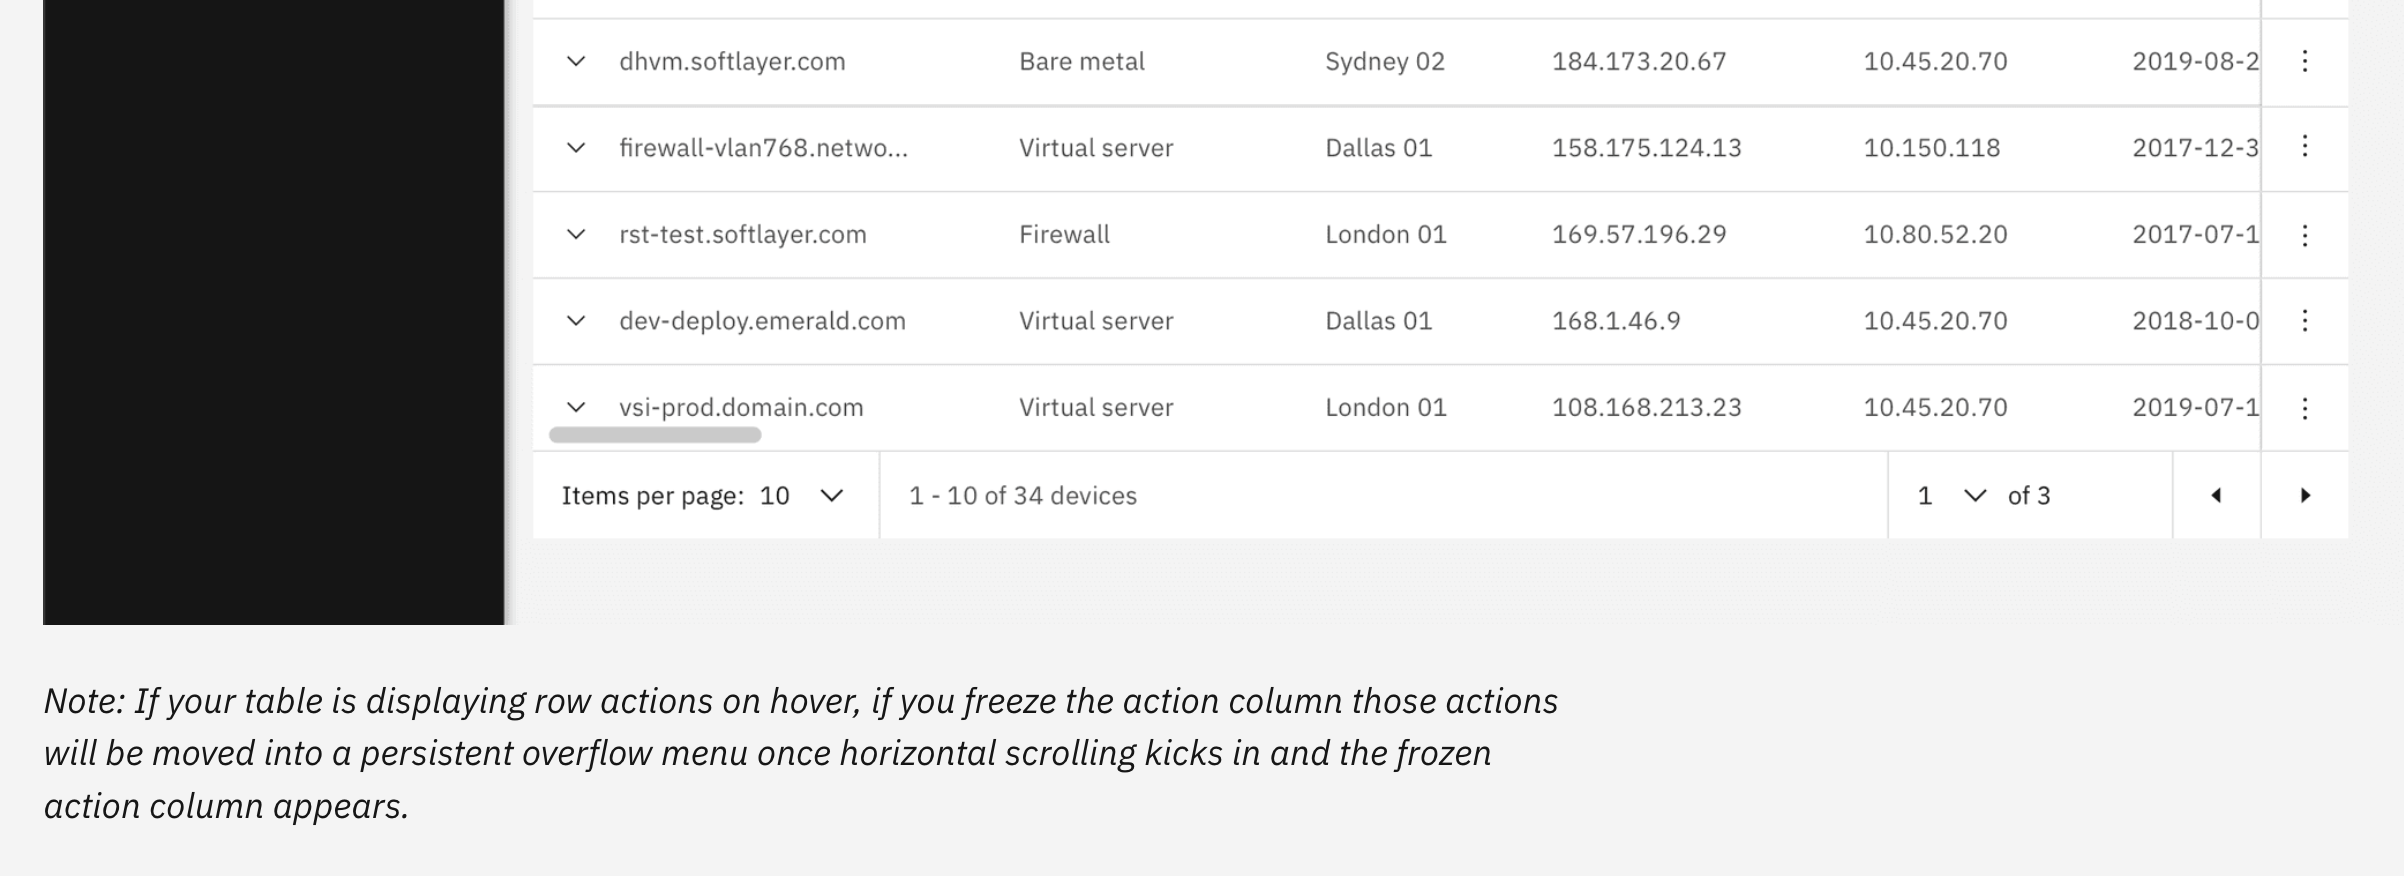Screen dimensions: 2404x876
Task: Expand the dhvm.softlayer.com row
Action: [x=576, y=61]
